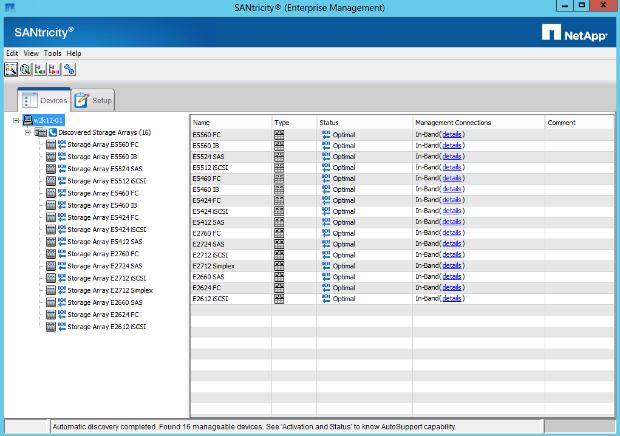The width and height of the screenshot is (620, 436).
Task: Click status icon beside Storage Array E5424 iSCSI
Action: point(62,229)
